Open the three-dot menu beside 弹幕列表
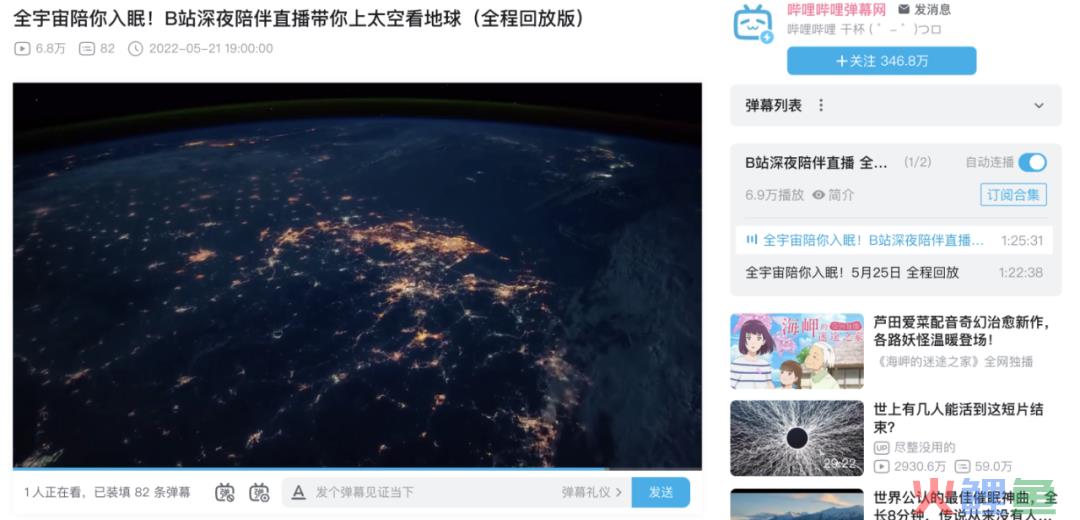The image size is (1080, 520). [820, 105]
